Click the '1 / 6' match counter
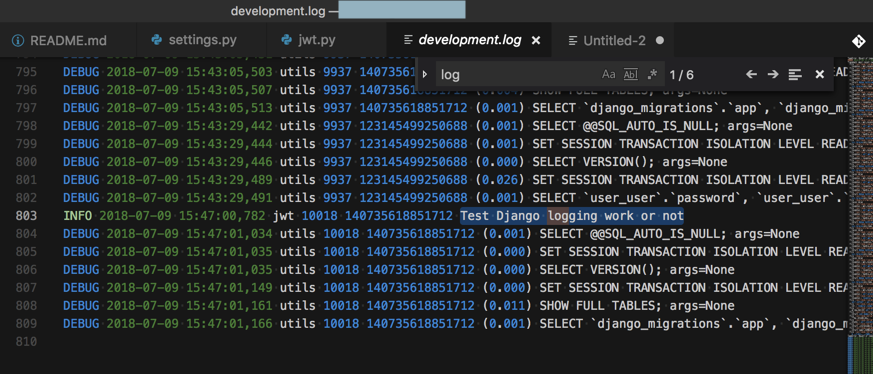The height and width of the screenshot is (374, 873). (681, 75)
